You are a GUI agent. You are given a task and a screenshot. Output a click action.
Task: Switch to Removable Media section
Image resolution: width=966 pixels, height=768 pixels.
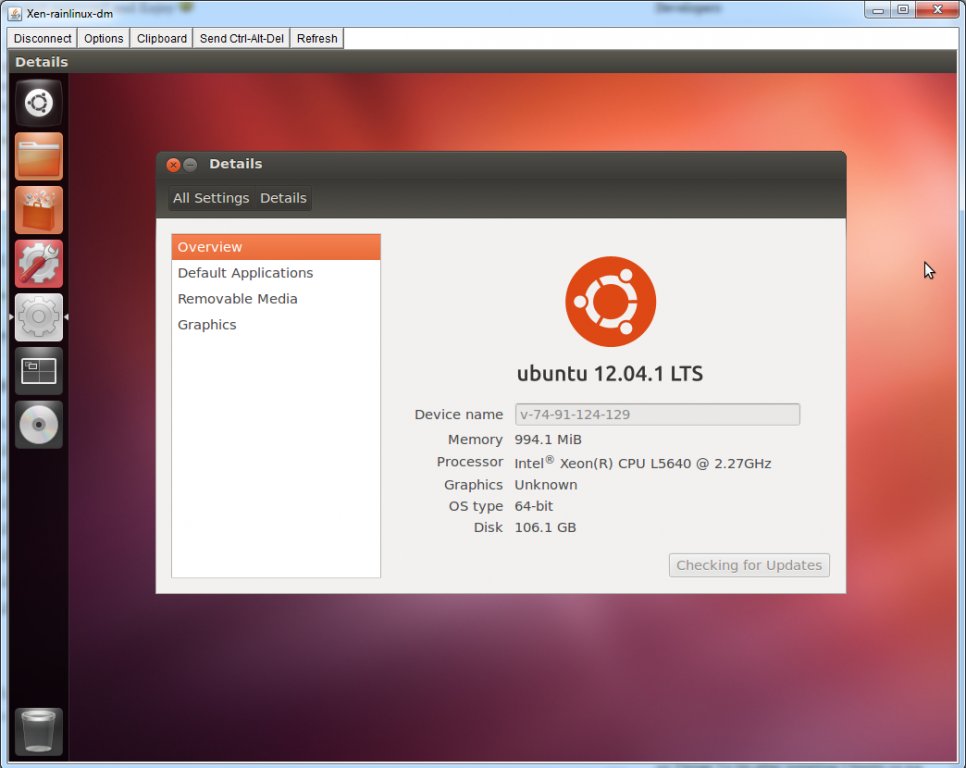pyautogui.click(x=276, y=299)
